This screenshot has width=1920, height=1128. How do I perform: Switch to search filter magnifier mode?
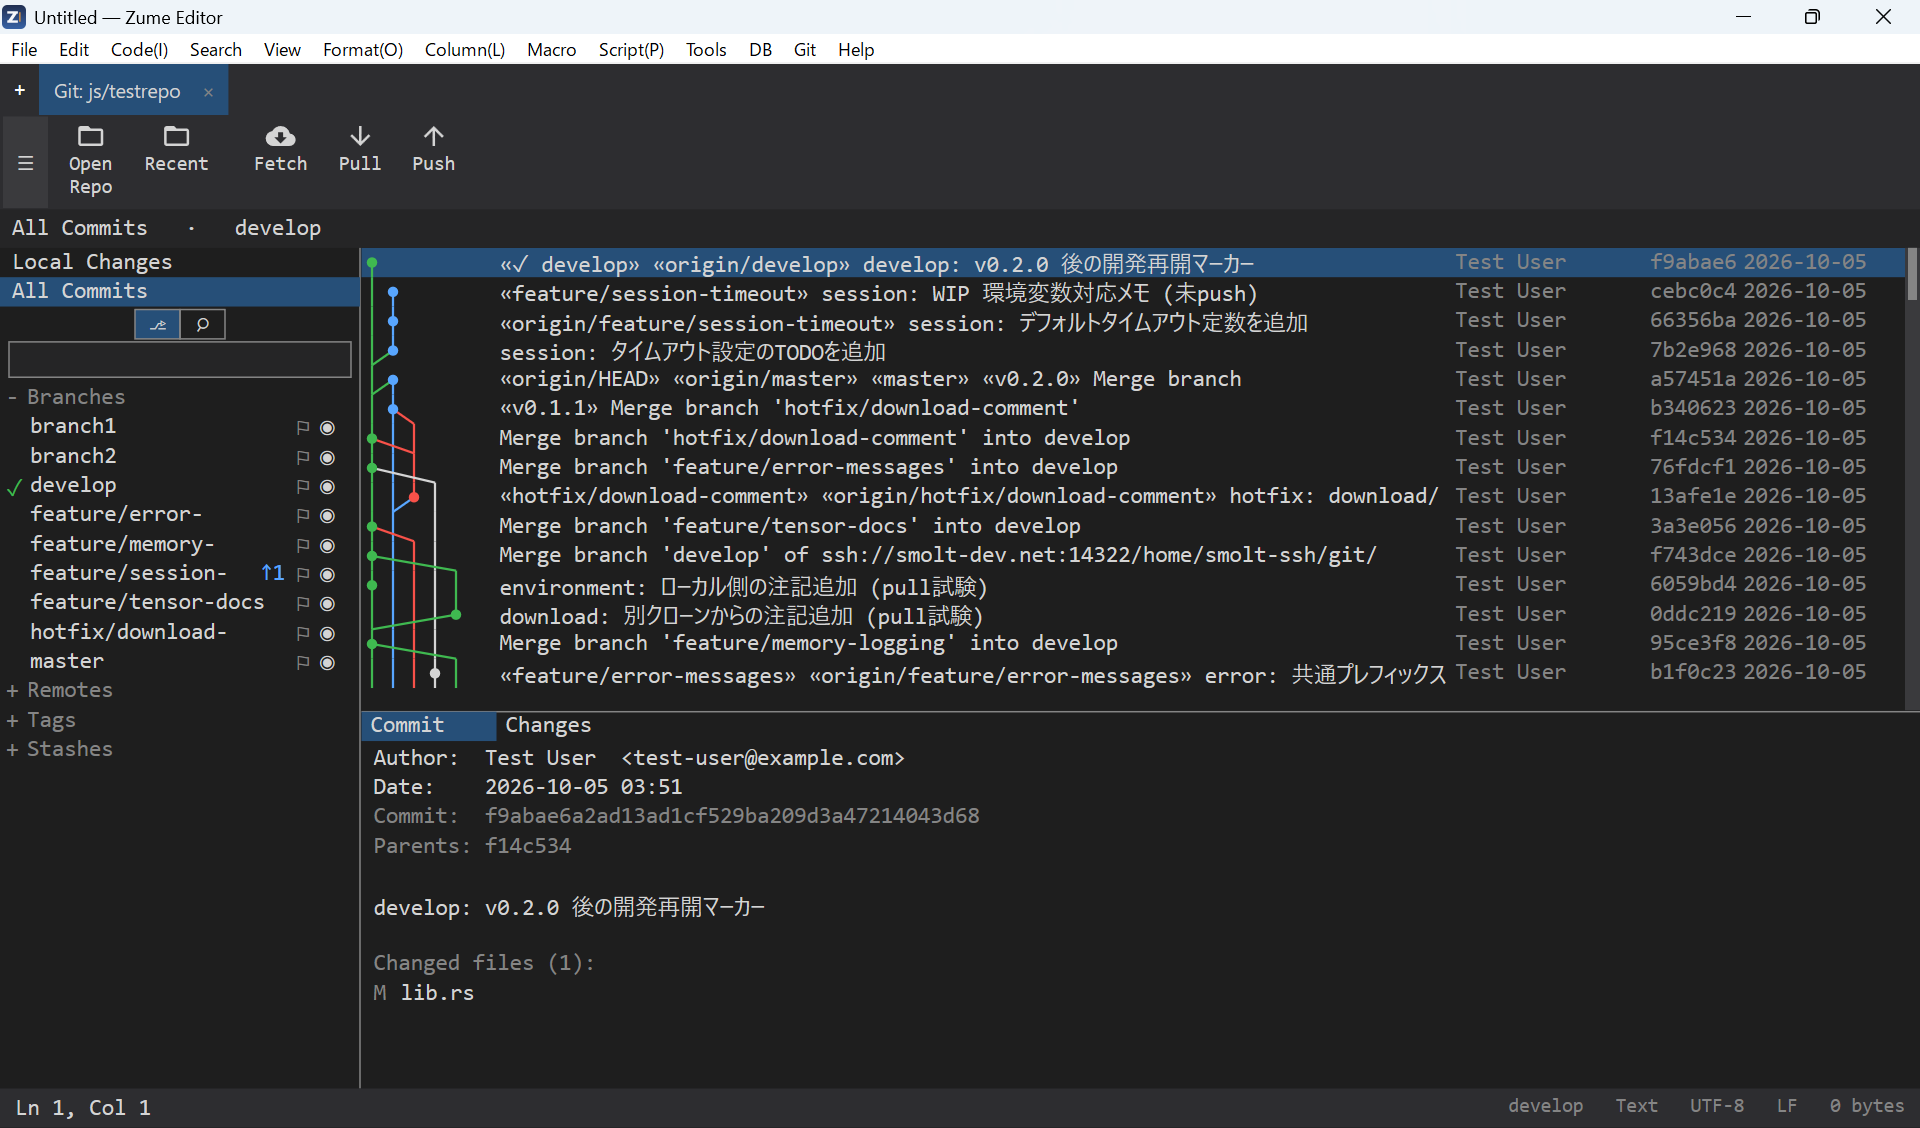pos(203,324)
